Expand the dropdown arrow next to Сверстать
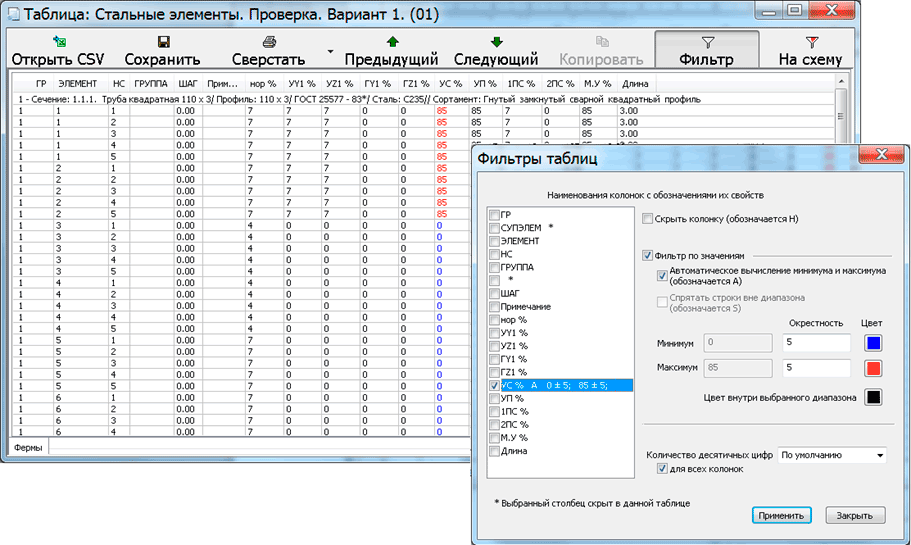 pos(329,50)
